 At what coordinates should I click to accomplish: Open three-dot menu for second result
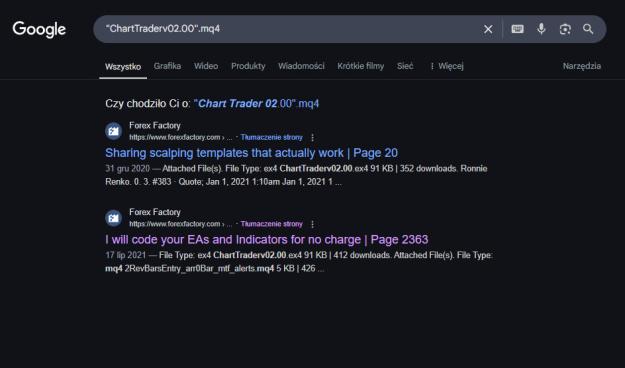coord(312,224)
